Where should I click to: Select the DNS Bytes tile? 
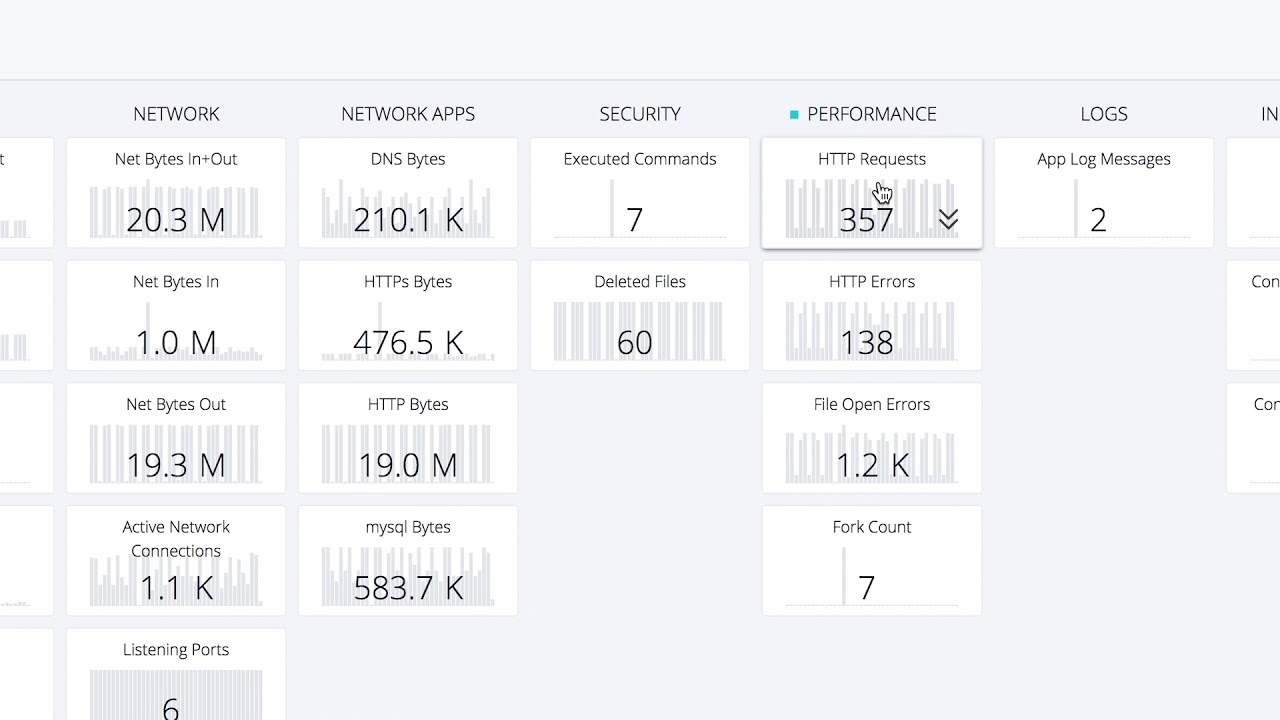(408, 193)
